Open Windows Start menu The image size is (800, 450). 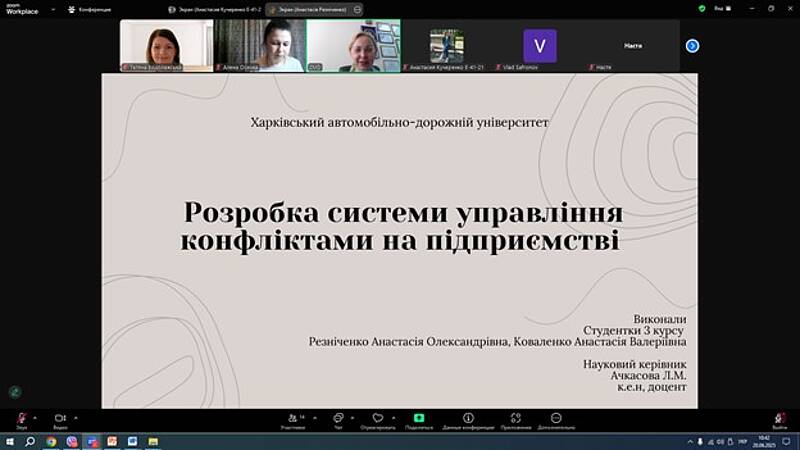[10, 441]
